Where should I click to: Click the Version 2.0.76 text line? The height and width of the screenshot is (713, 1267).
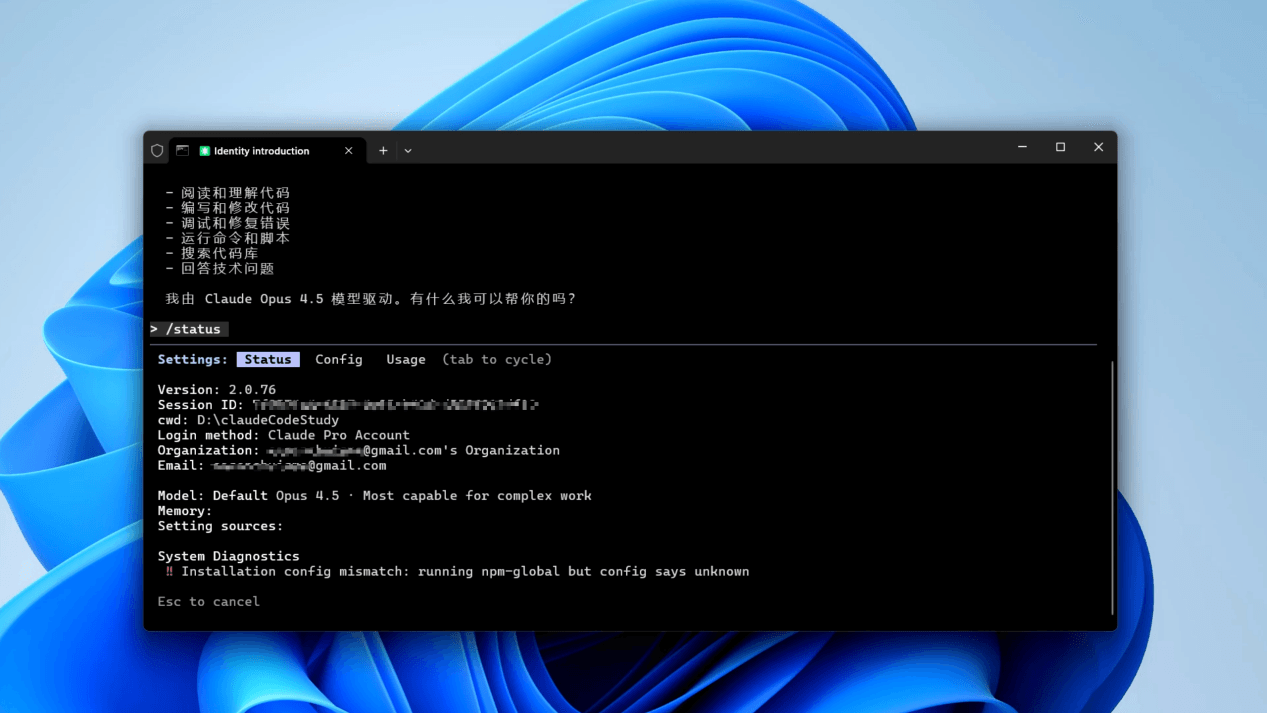pyautogui.click(x=217, y=390)
